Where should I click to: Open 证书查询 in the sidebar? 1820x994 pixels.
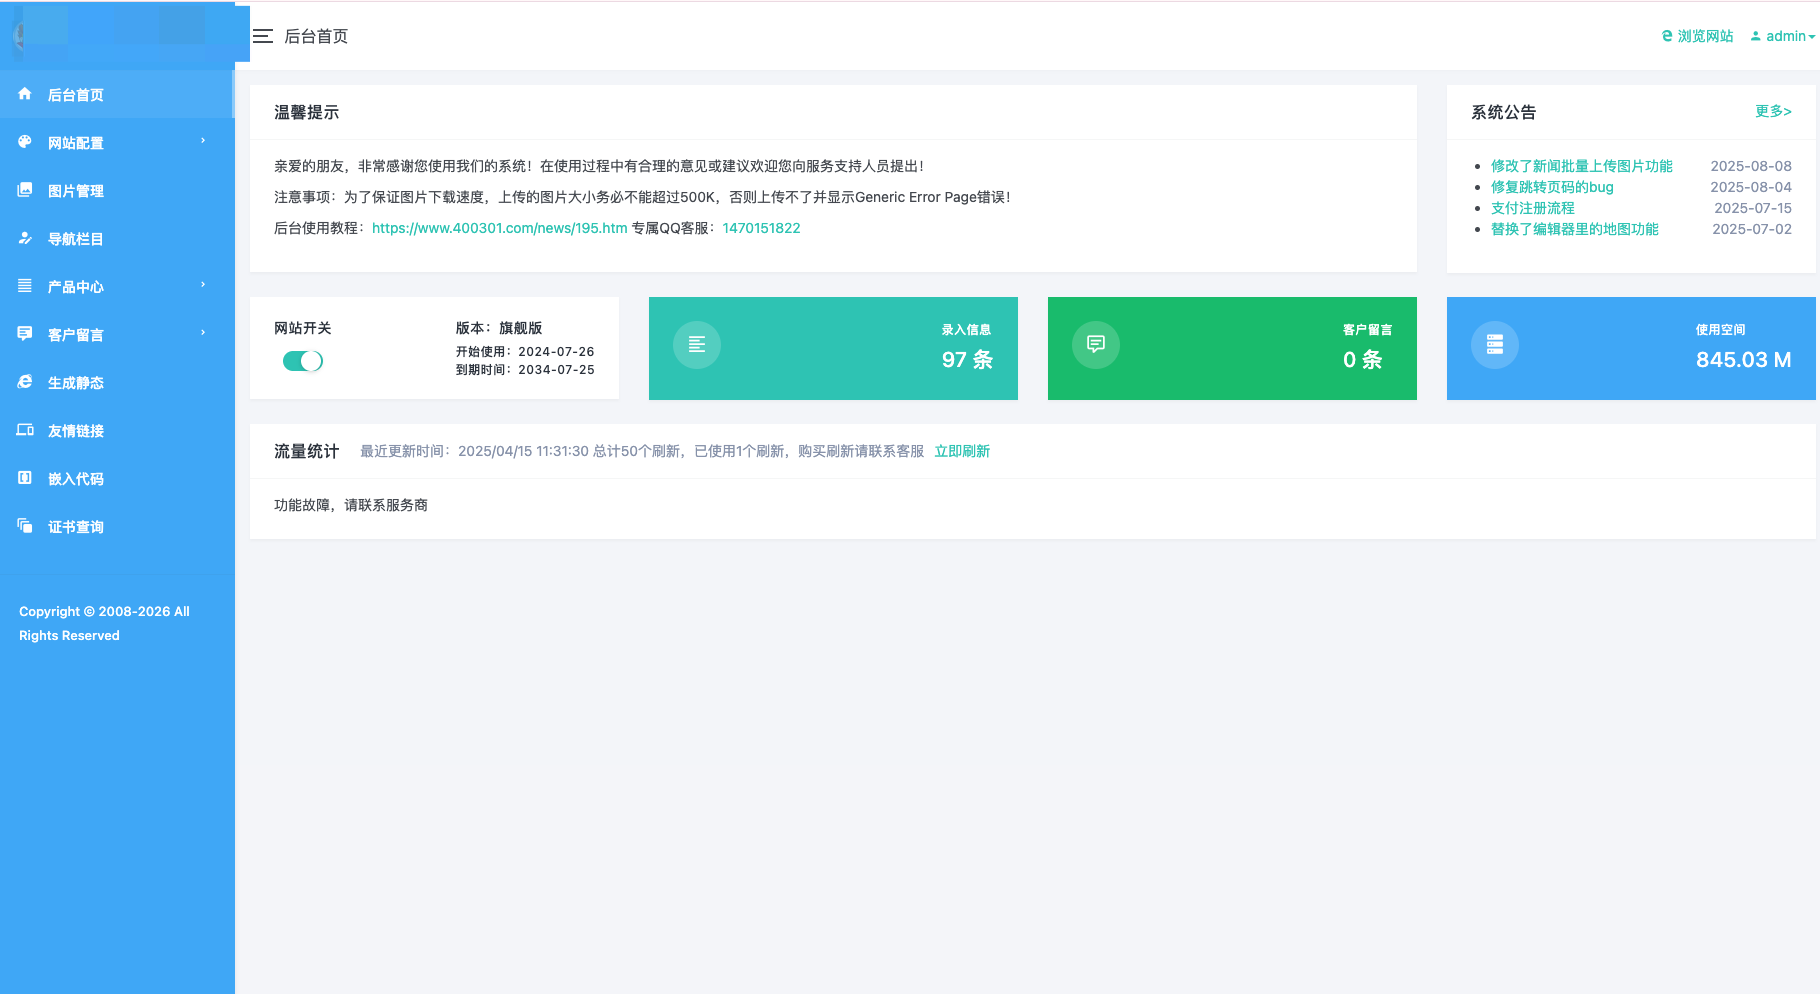pyautogui.click(x=117, y=527)
